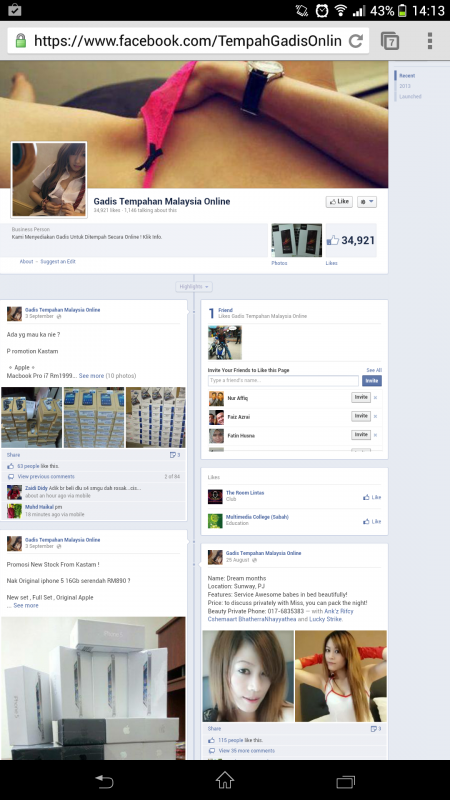Tap the Android recent apps button
Viewport: 450px width, 800px height.
(x=345, y=781)
